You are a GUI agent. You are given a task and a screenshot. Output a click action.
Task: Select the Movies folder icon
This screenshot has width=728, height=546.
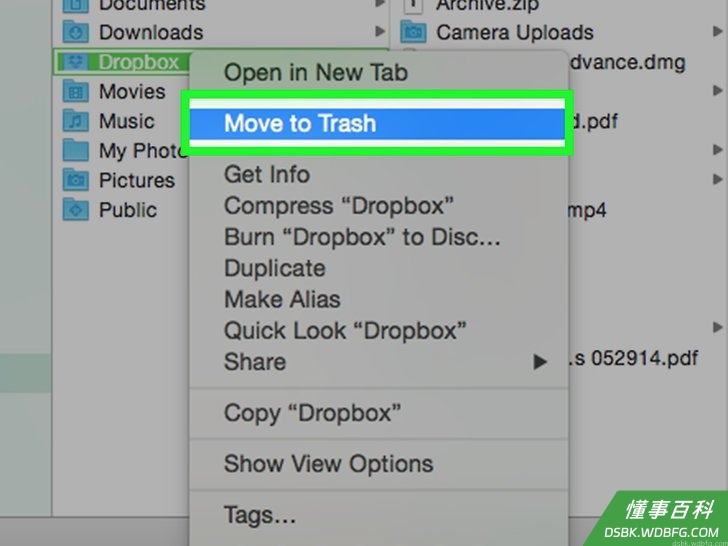pyautogui.click(x=75, y=91)
